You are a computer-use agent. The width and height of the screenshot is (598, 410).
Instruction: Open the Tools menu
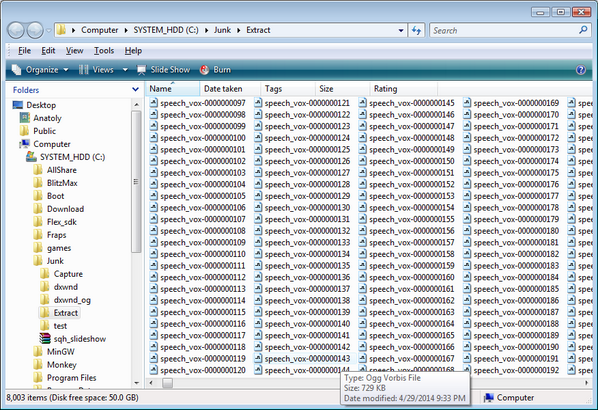click(104, 51)
